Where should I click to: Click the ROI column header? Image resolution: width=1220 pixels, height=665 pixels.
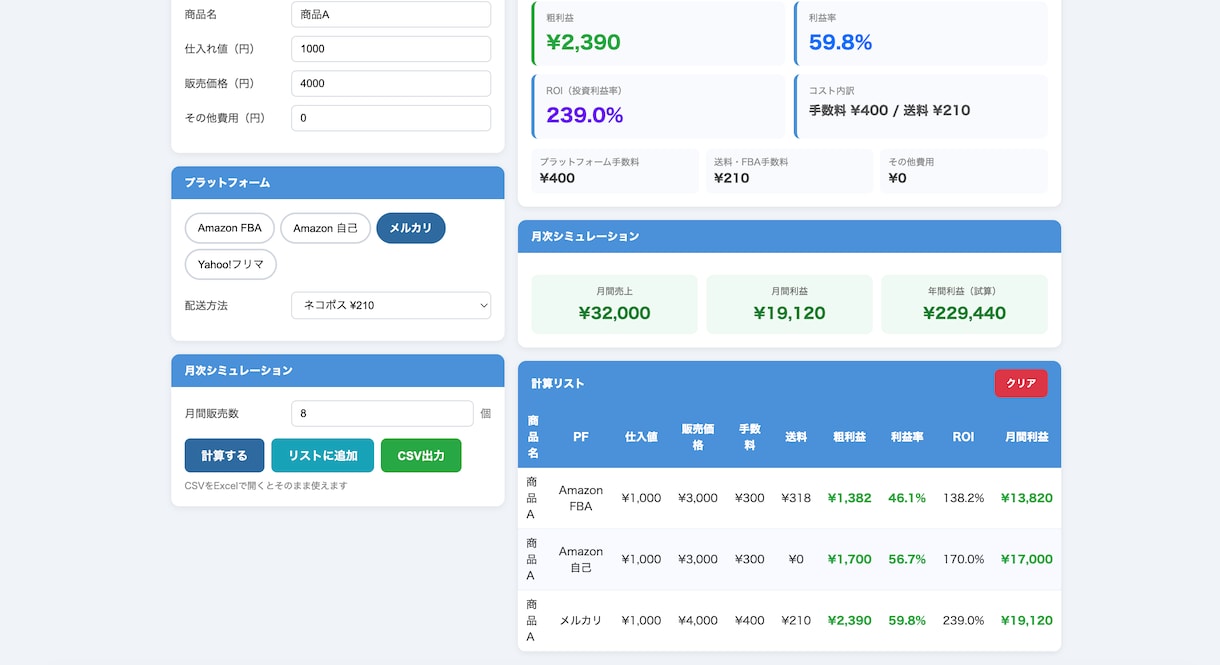coord(963,437)
